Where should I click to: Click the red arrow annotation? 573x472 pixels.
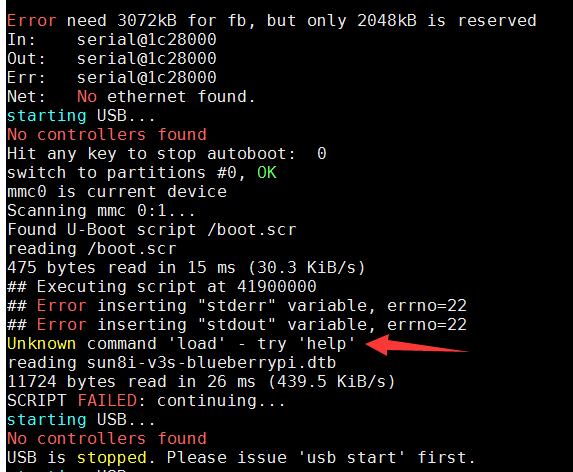(x=417, y=345)
